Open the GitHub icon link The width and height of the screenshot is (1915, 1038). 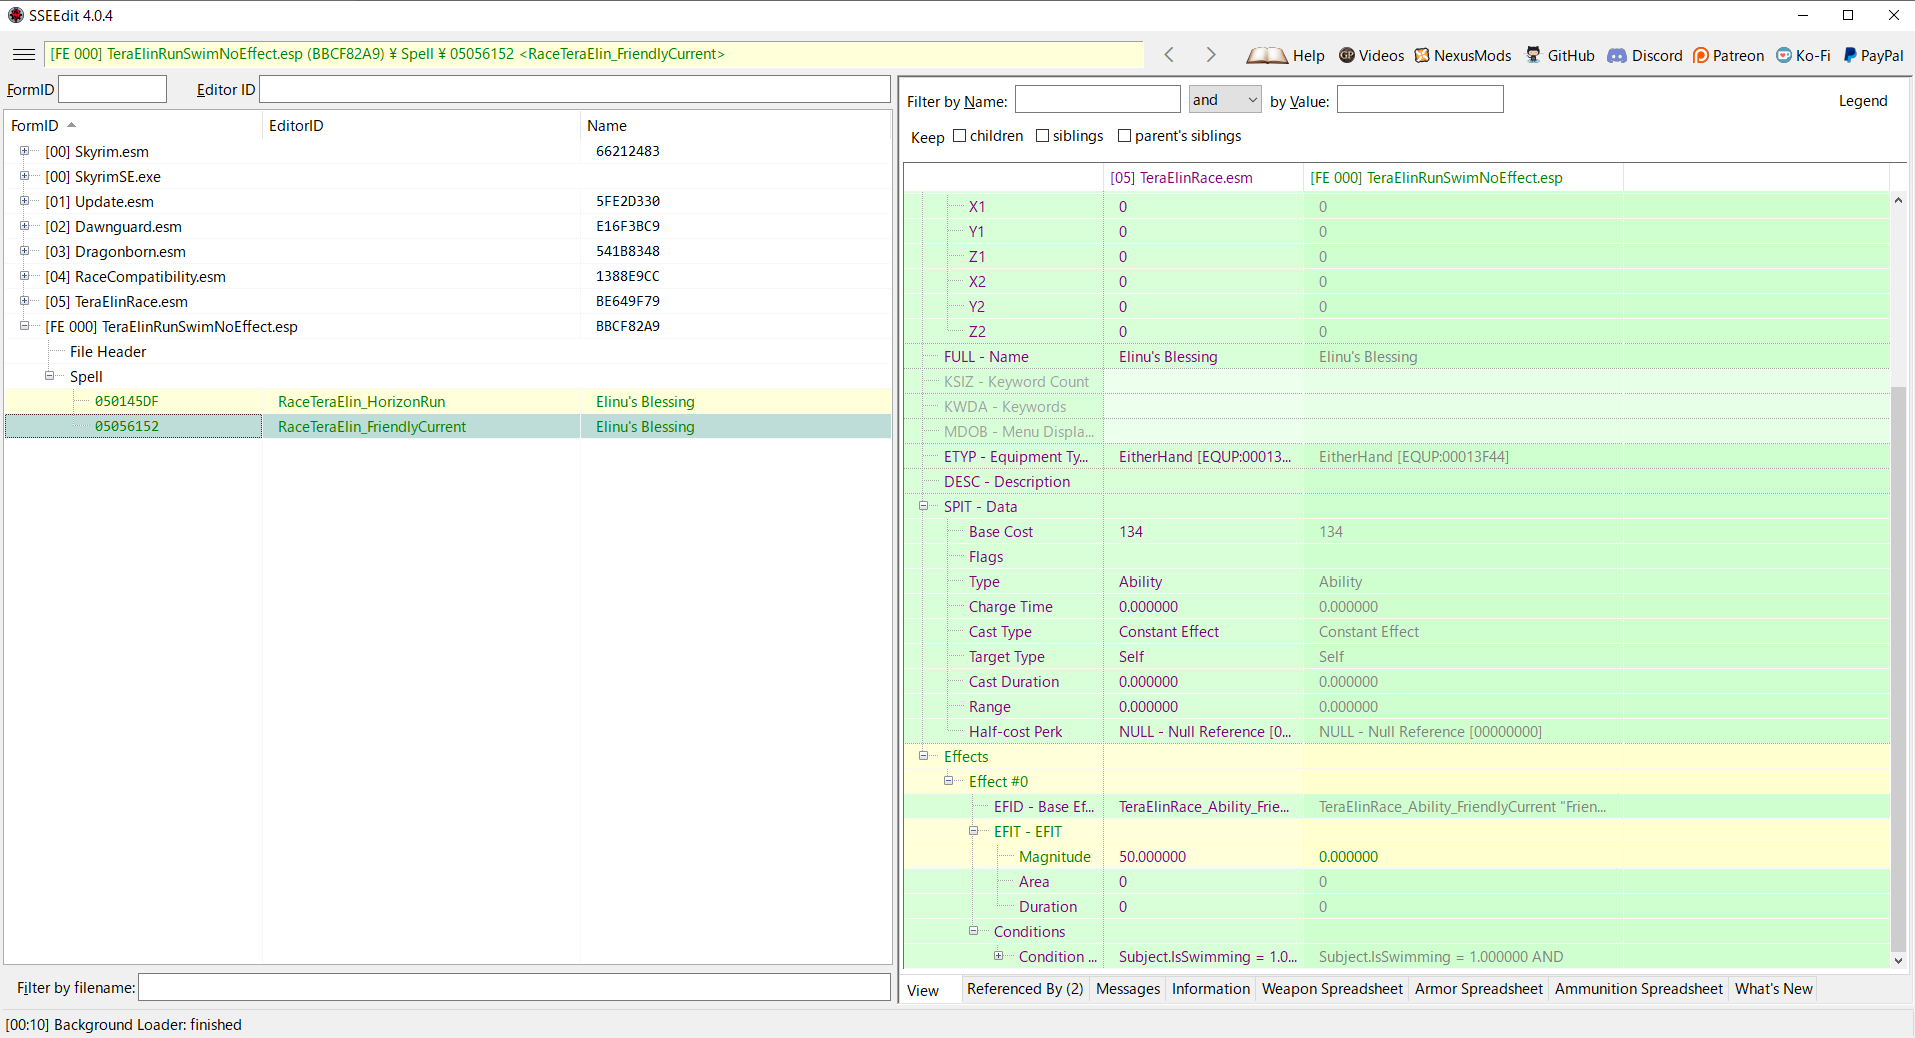coord(1533,55)
